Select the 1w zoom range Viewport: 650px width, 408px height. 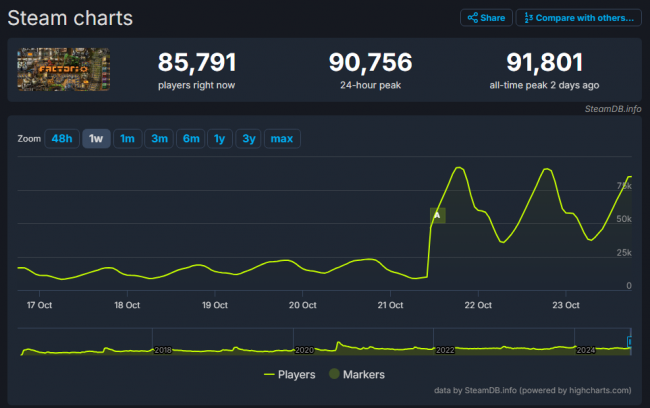pyautogui.click(x=96, y=139)
